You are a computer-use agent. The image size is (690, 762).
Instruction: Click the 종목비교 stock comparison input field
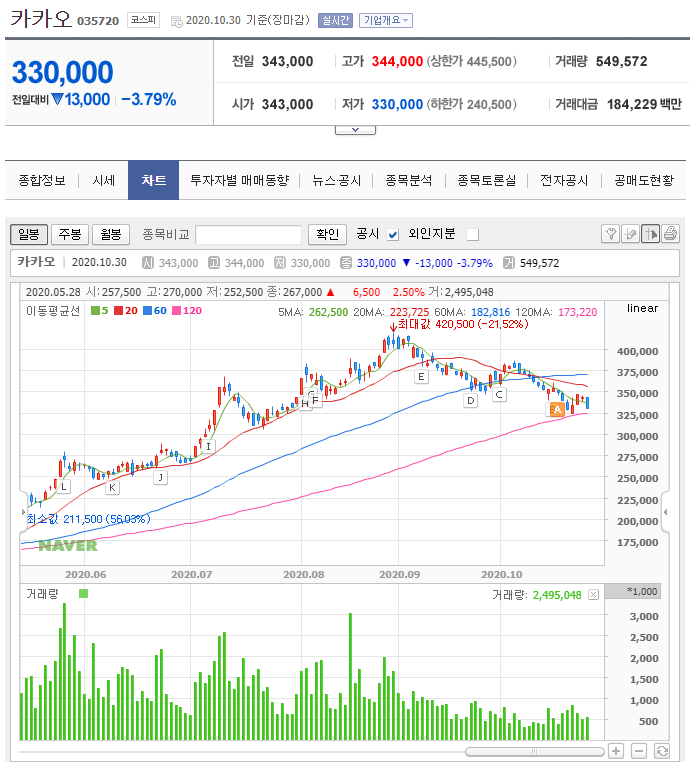tap(248, 235)
